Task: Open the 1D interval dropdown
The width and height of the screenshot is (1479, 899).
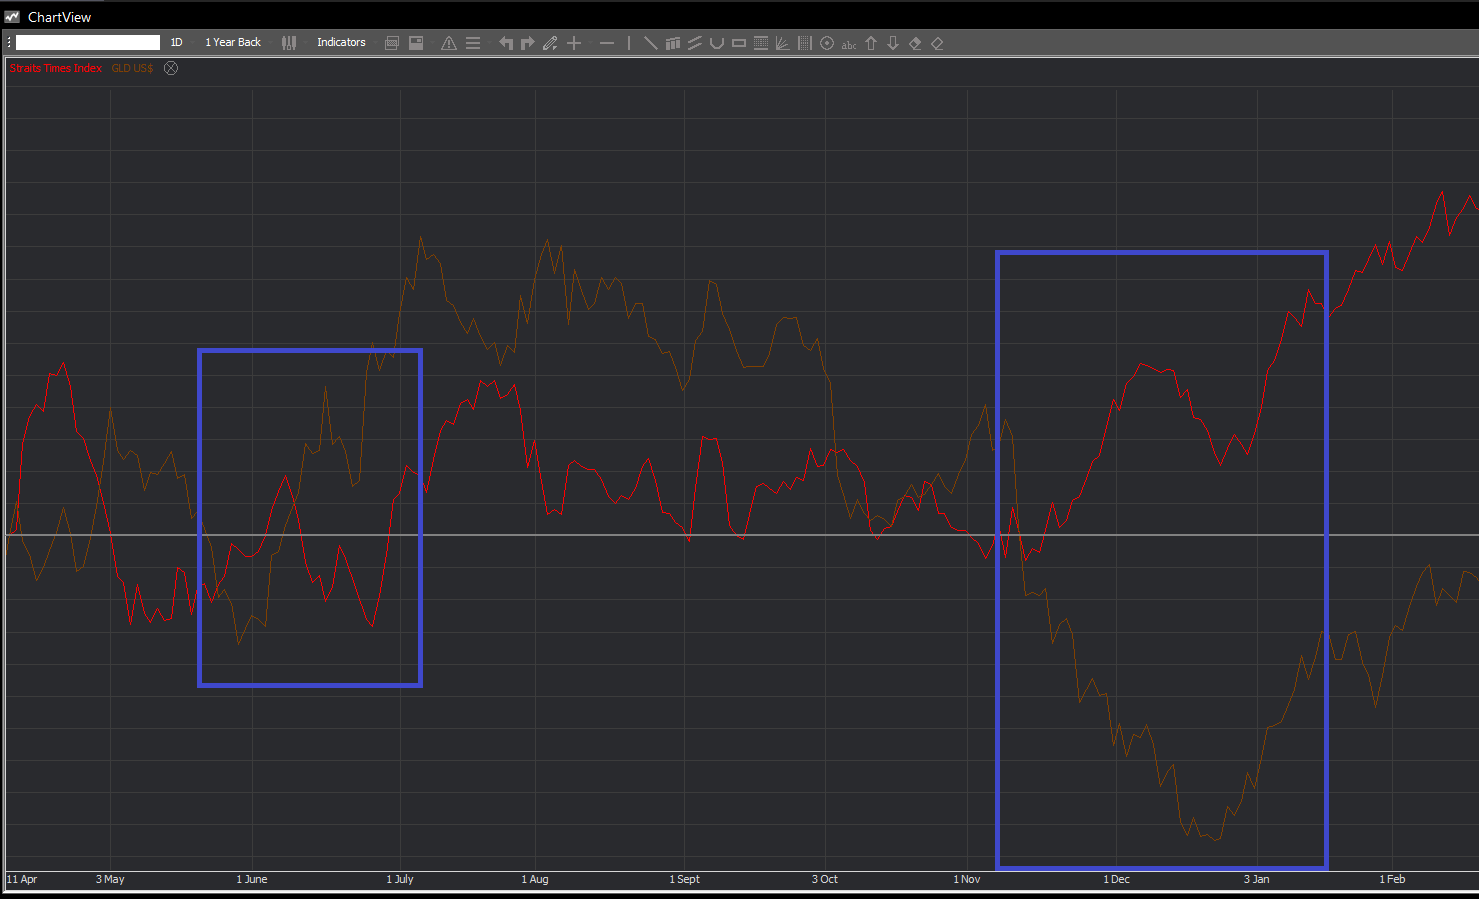Action: click(x=177, y=42)
